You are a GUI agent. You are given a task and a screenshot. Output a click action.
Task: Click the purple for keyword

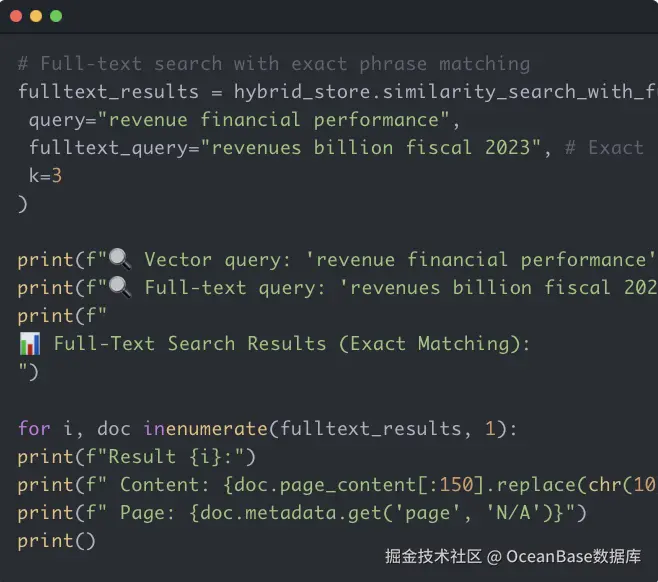click(33, 428)
